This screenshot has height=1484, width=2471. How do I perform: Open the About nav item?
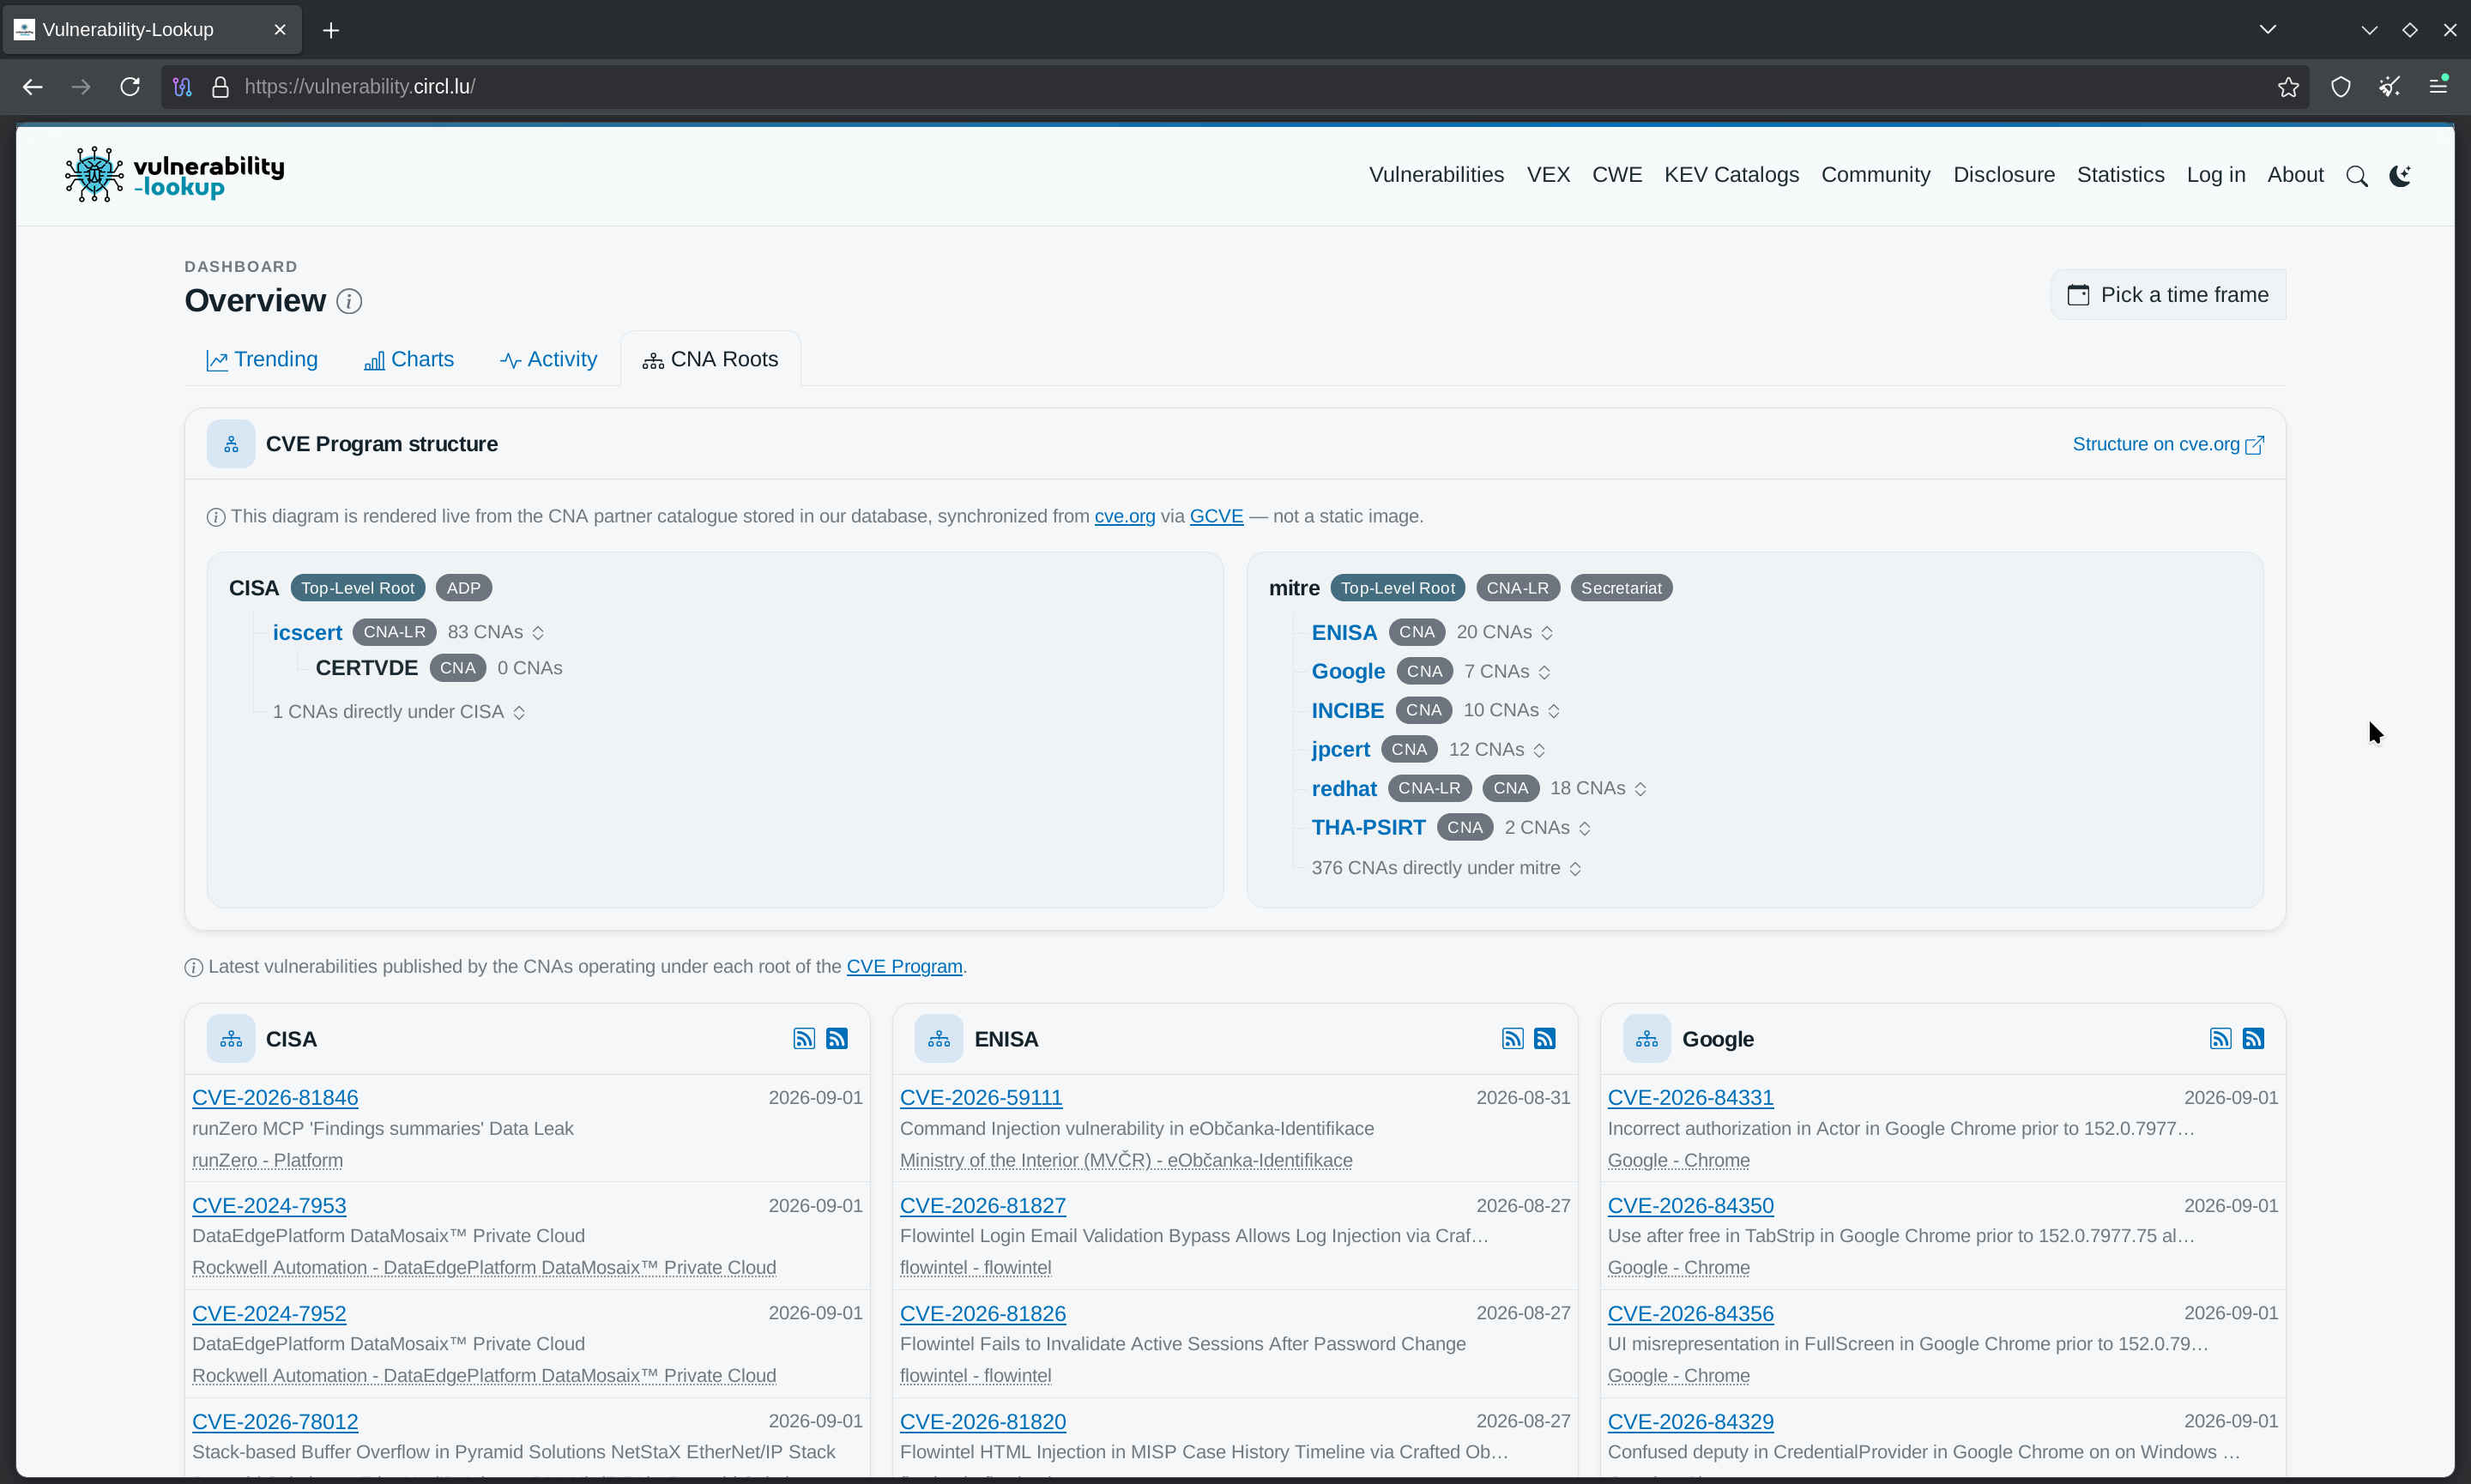(x=2295, y=175)
